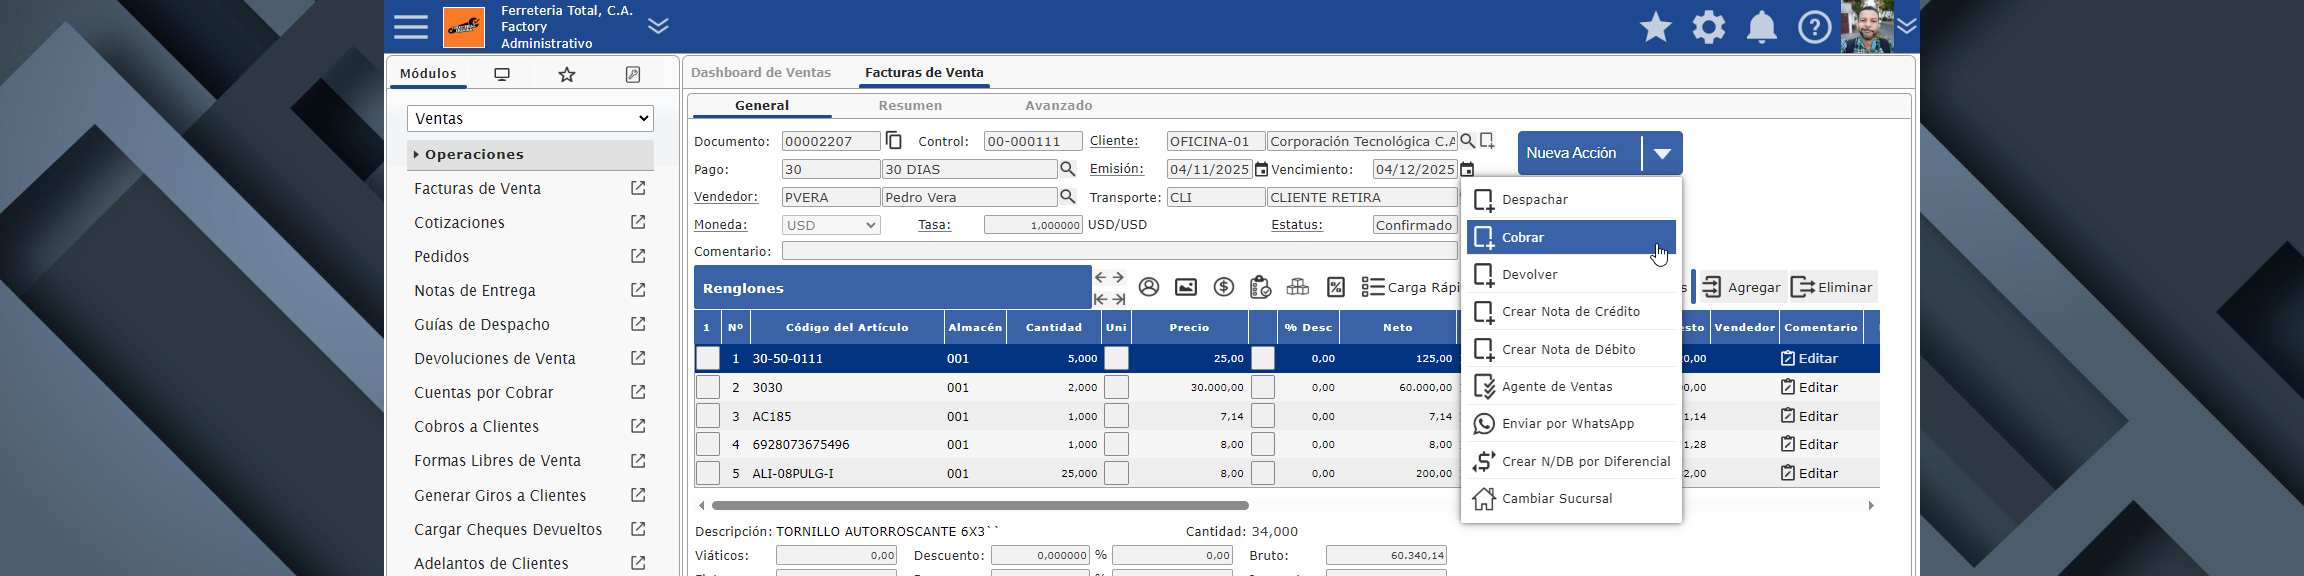2304x576 pixels.
Task: Toggle the Uni checkbox on row ALI-08PULG-I
Action: tap(1116, 473)
